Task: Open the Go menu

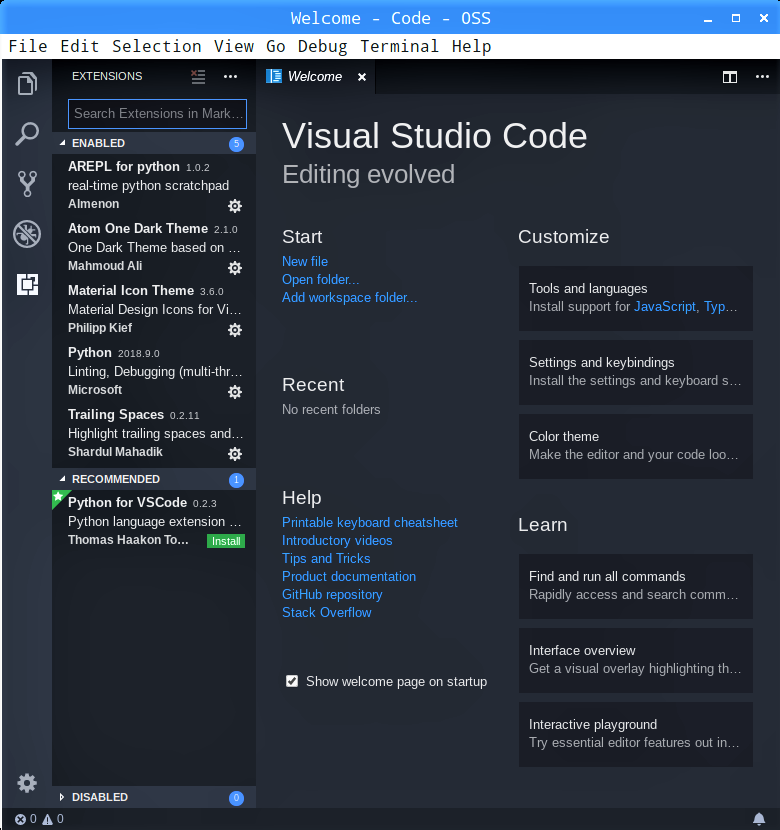Action: pos(276,47)
